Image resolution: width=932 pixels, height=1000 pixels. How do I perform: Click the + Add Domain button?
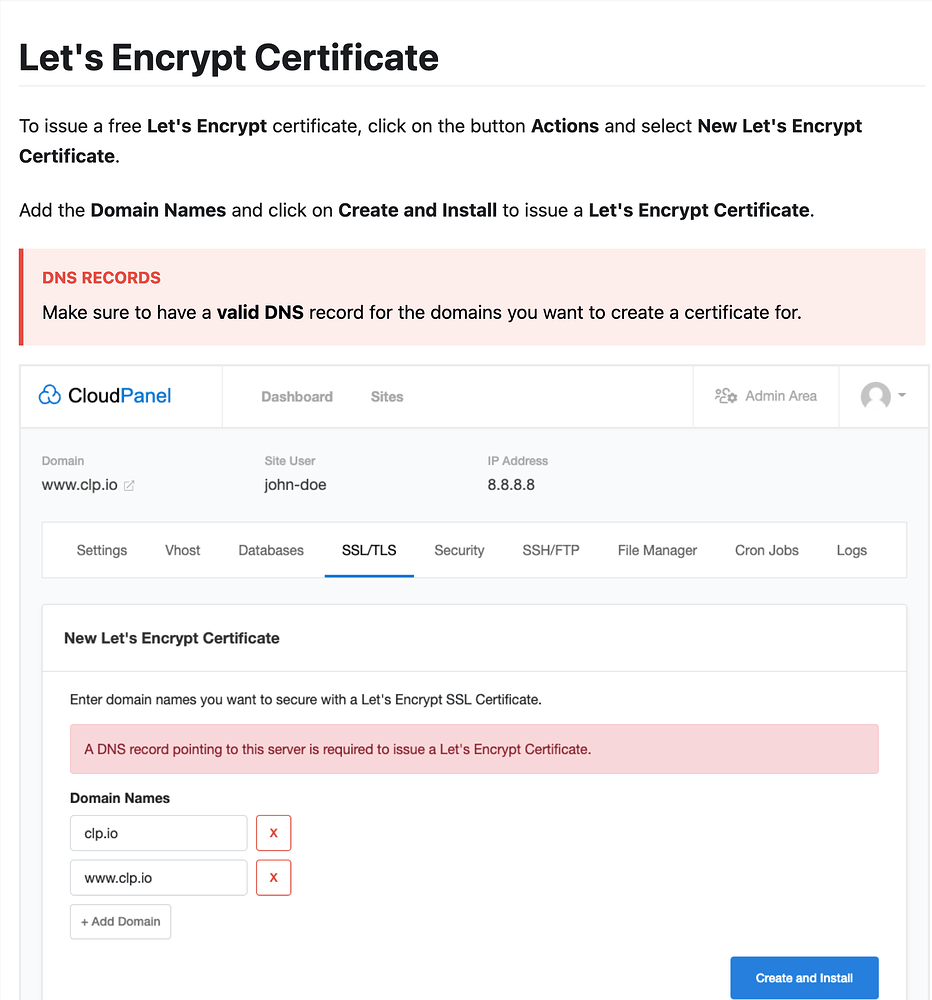[120, 921]
